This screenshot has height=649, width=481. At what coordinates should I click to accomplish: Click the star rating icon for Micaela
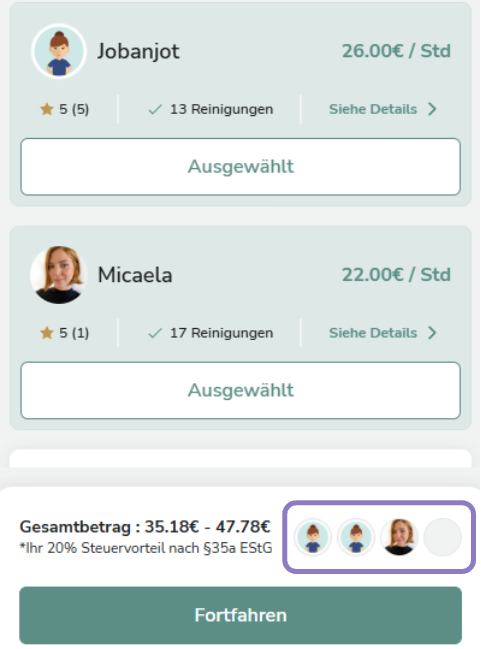[47, 333]
